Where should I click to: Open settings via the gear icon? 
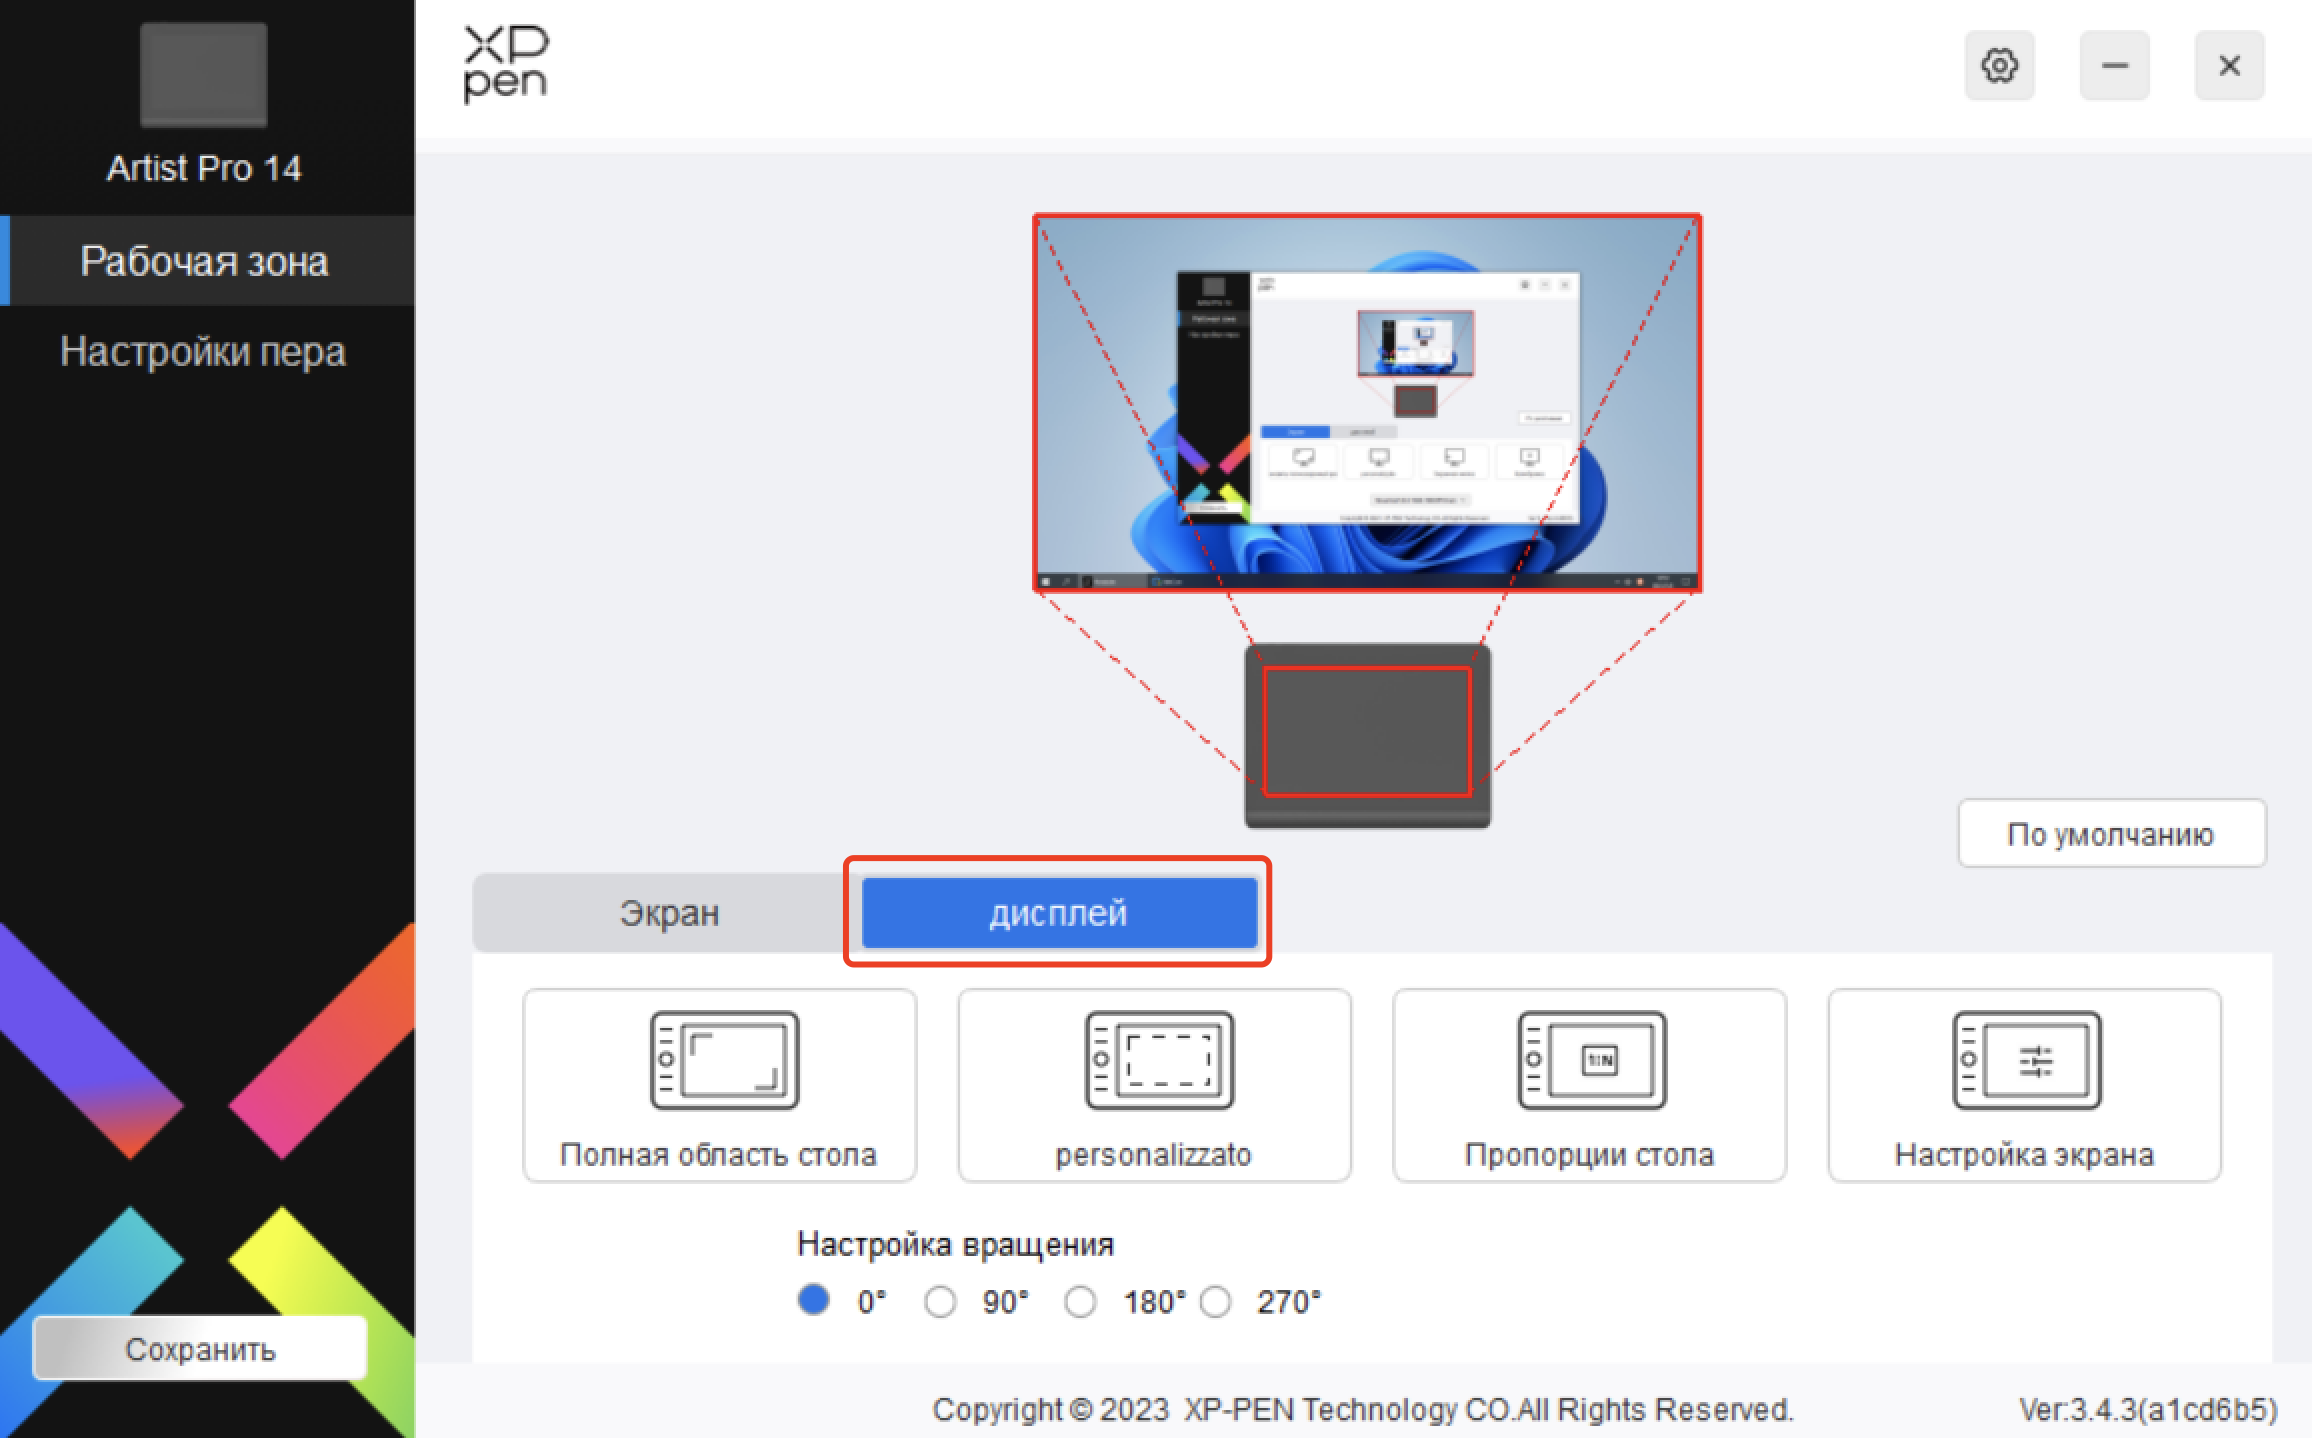(1999, 66)
